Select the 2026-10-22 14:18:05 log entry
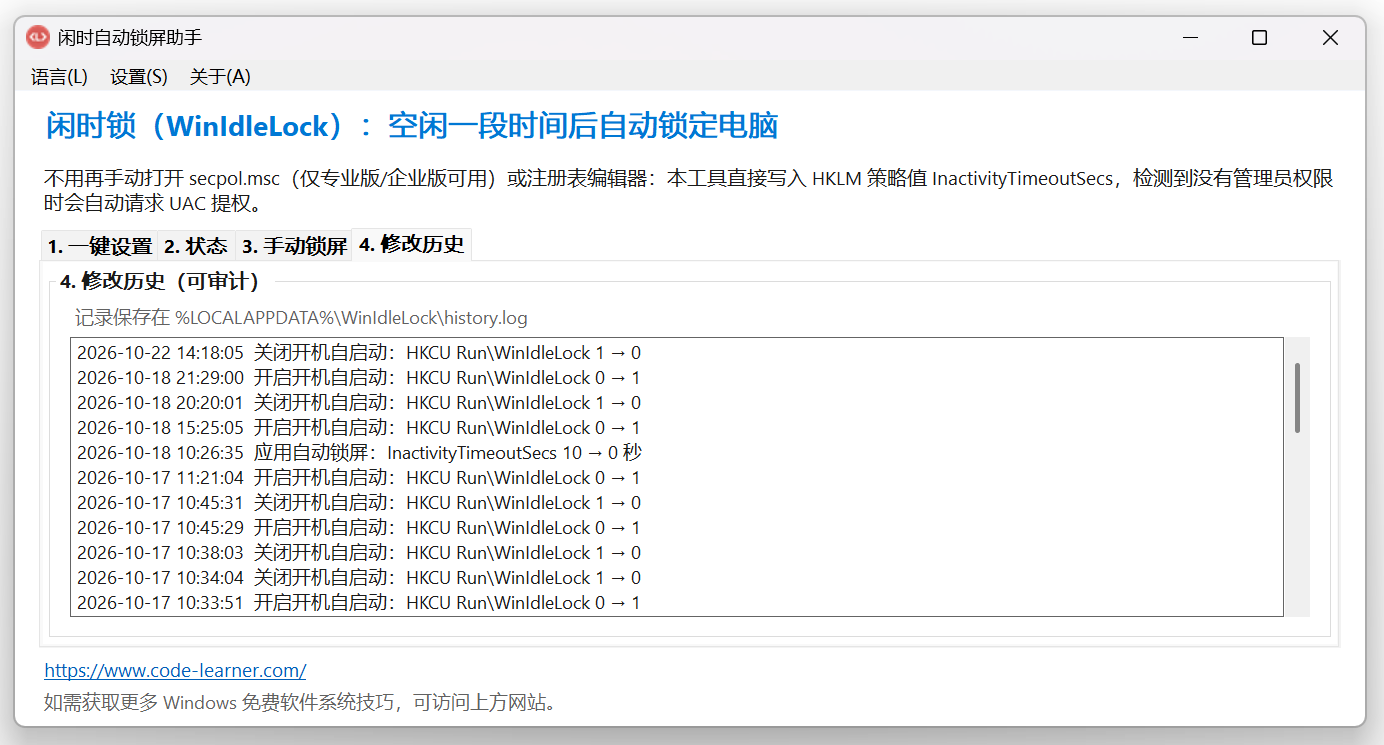 (x=677, y=353)
